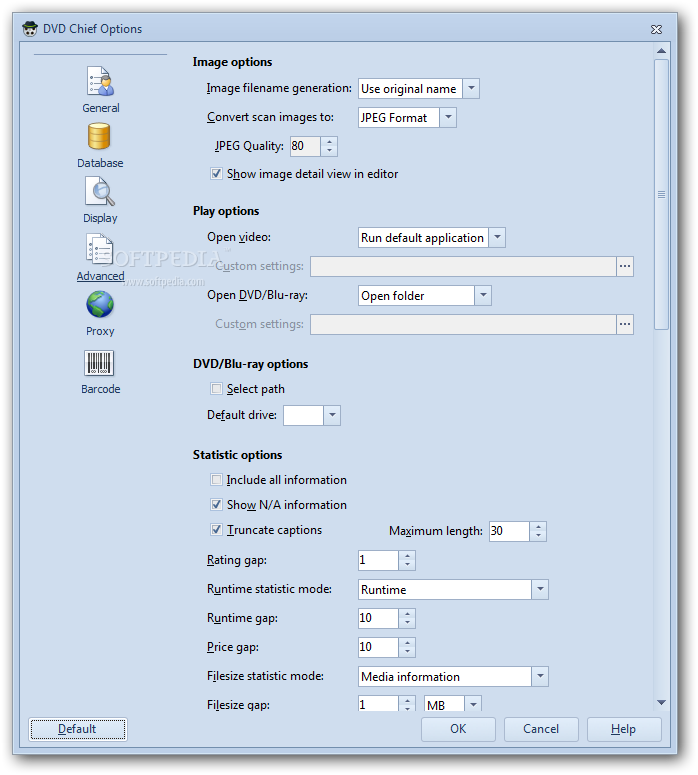Screen dimensions: 698x775
Task: Click the scrollbar down arrow
Action: [x=661, y=702]
